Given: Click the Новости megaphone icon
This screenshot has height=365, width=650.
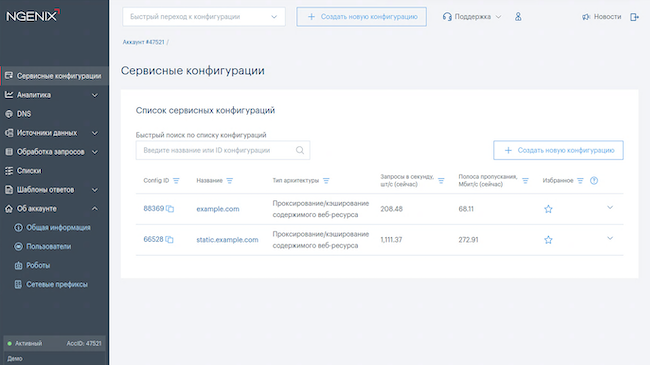Looking at the screenshot, I should [586, 17].
